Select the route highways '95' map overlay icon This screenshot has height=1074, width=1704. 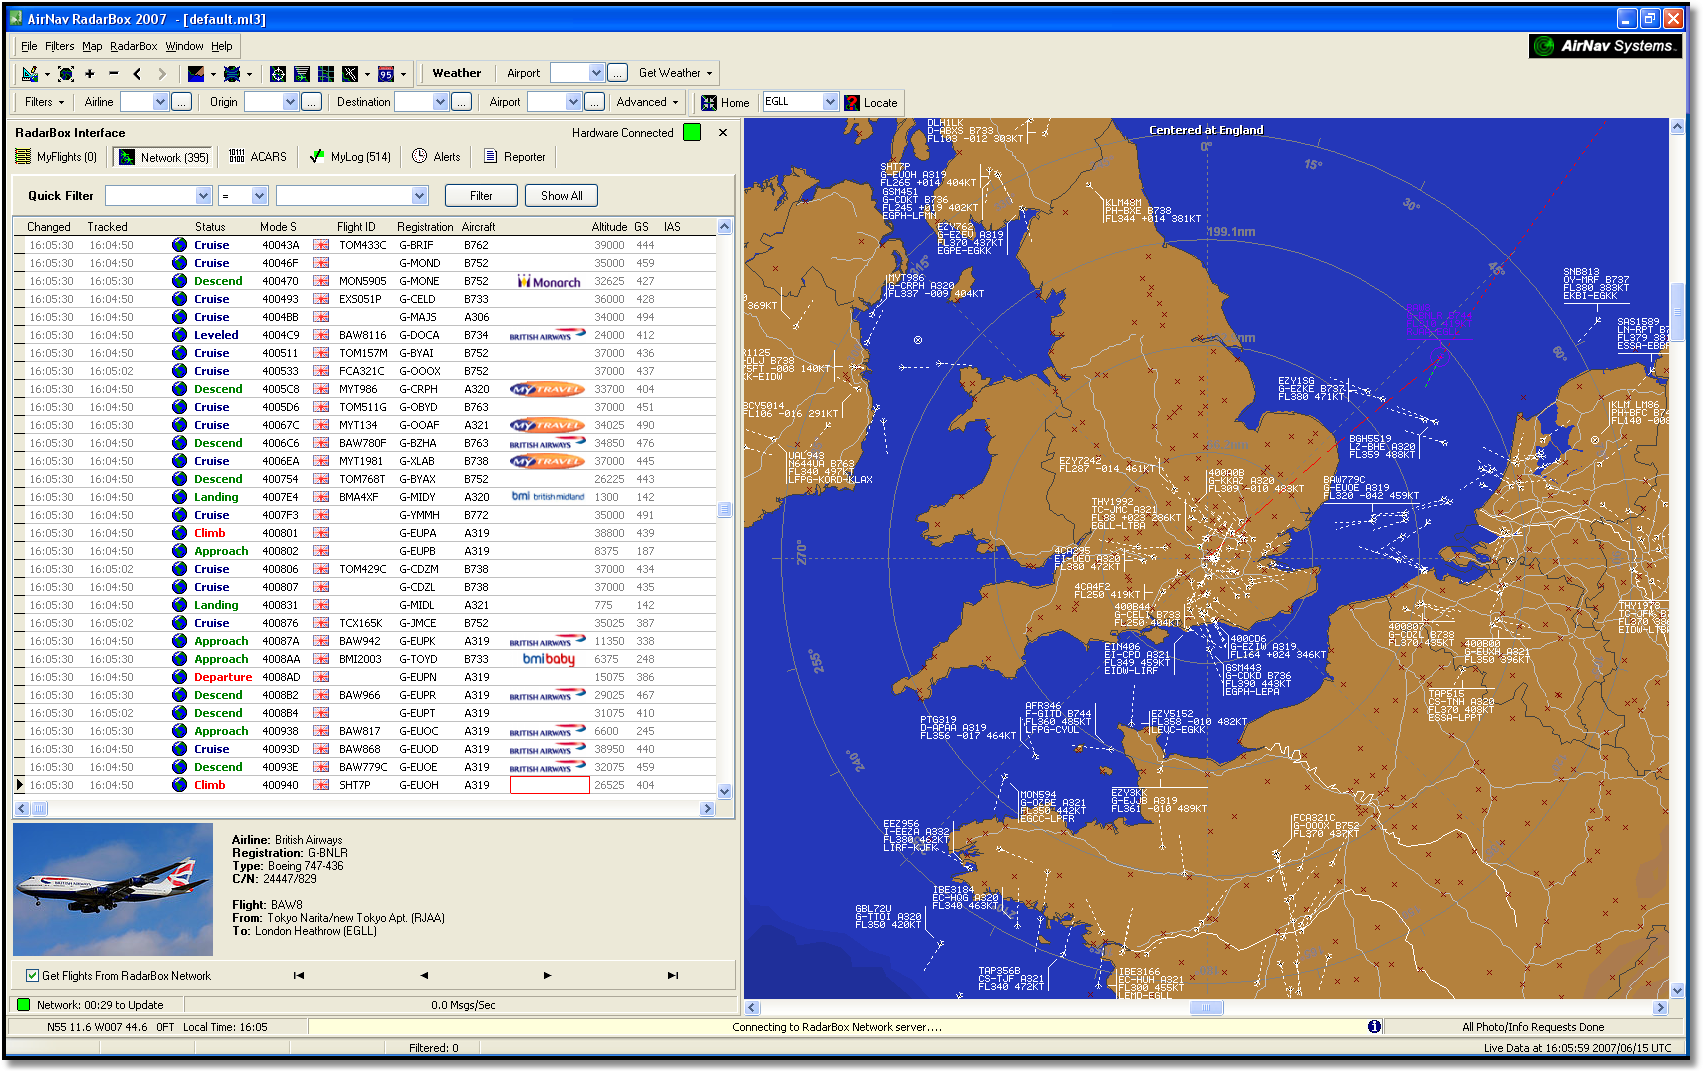[x=385, y=74]
